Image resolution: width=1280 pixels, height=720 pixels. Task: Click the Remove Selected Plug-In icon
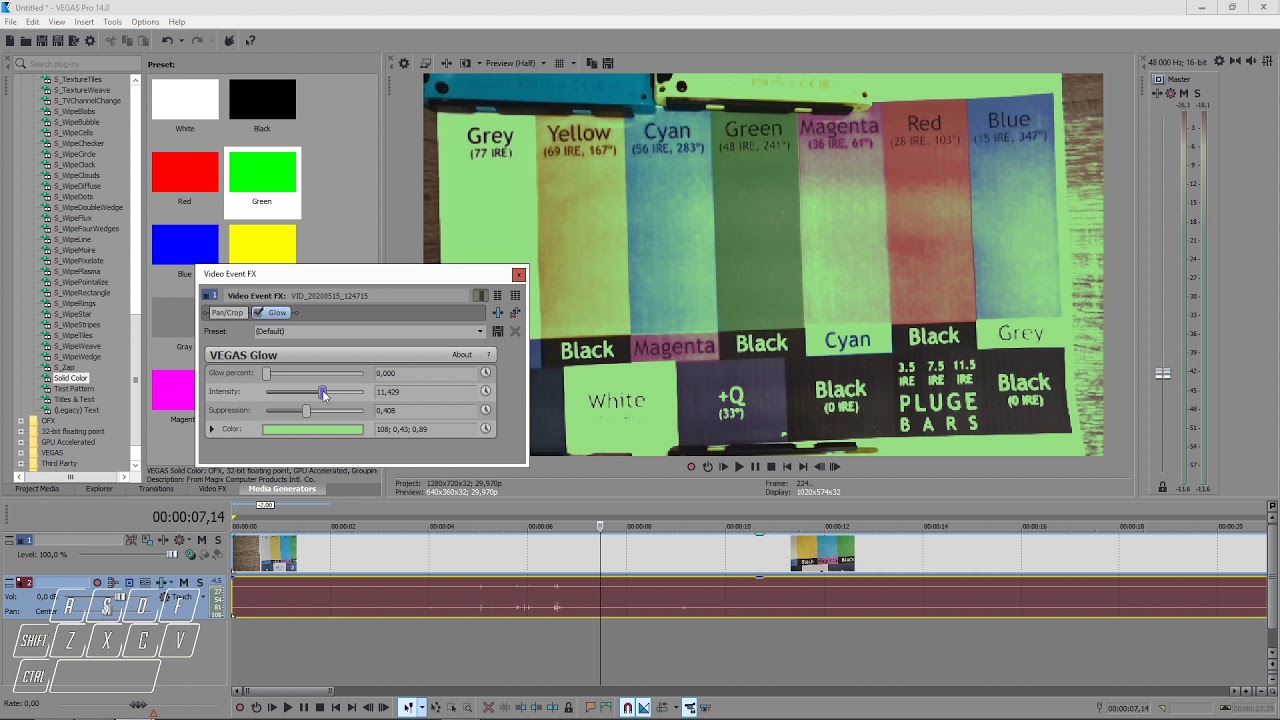(x=515, y=313)
